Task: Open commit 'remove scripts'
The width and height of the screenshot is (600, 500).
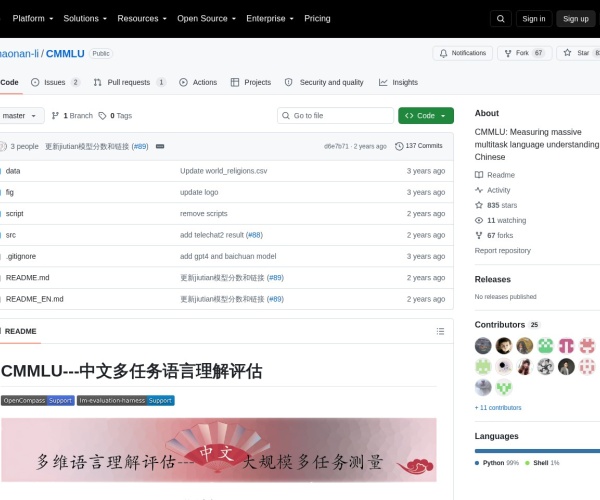Action: pos(204,214)
